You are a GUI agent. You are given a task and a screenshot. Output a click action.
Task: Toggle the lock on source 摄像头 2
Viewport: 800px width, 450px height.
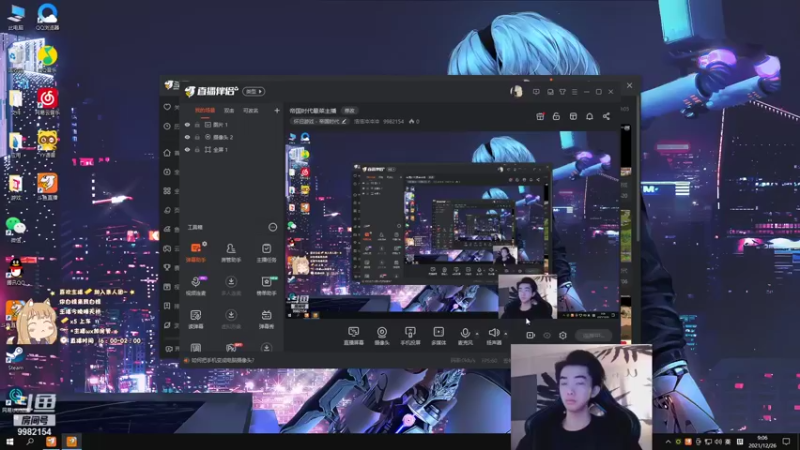click(x=197, y=137)
